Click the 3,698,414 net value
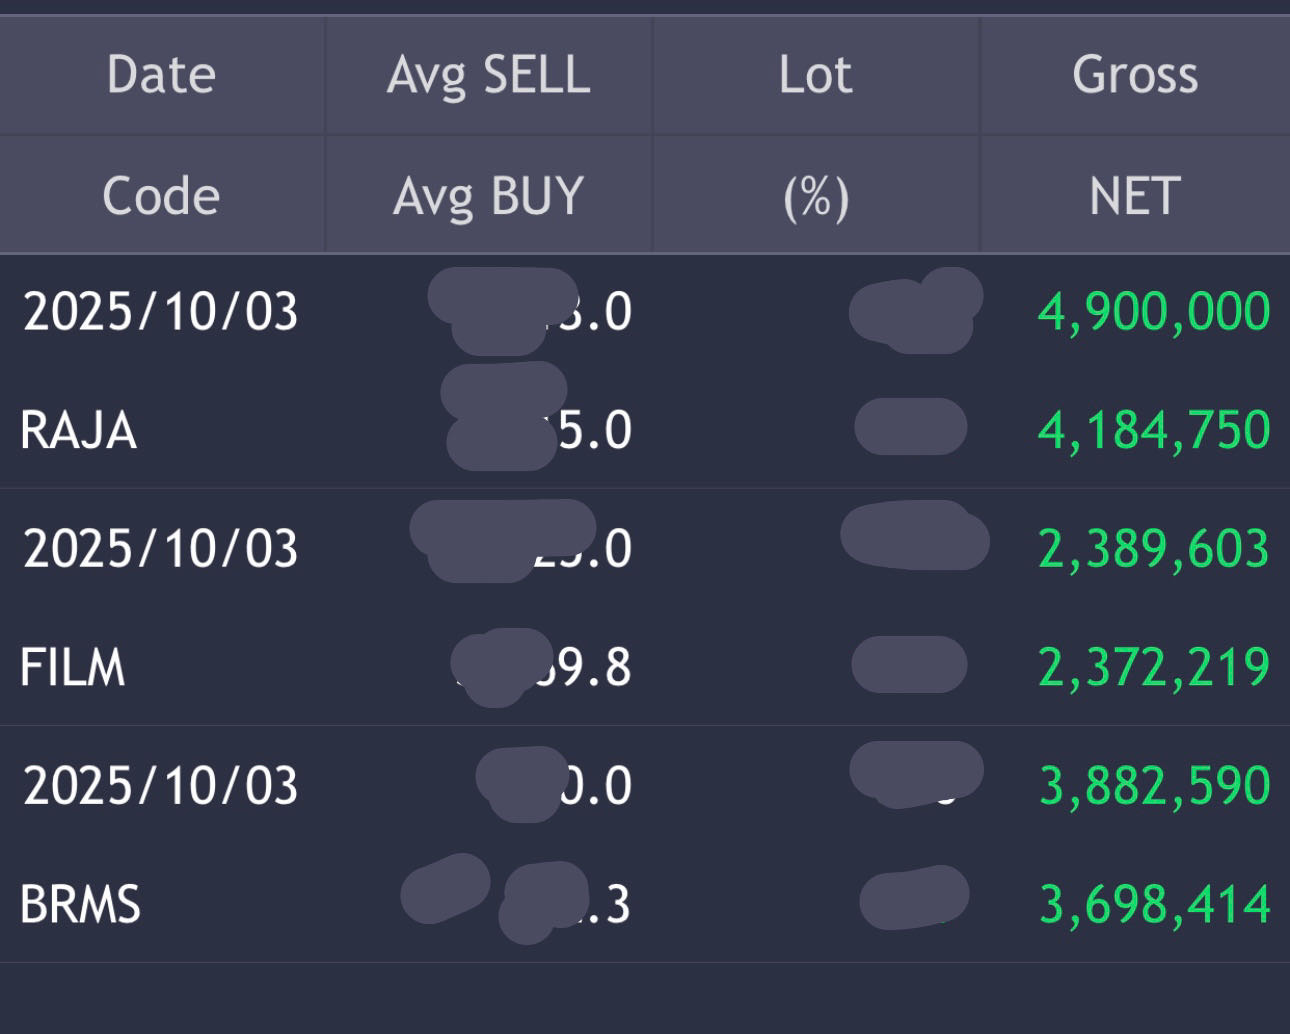 [1154, 904]
